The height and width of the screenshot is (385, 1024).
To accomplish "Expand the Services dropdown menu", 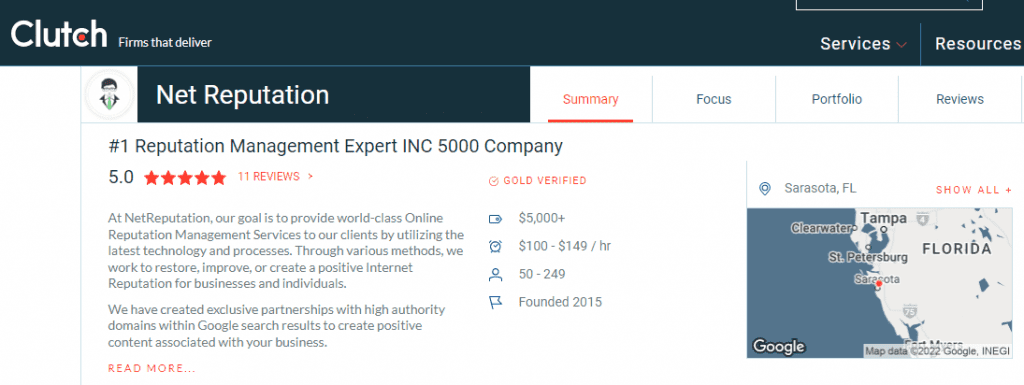I will pos(863,44).
